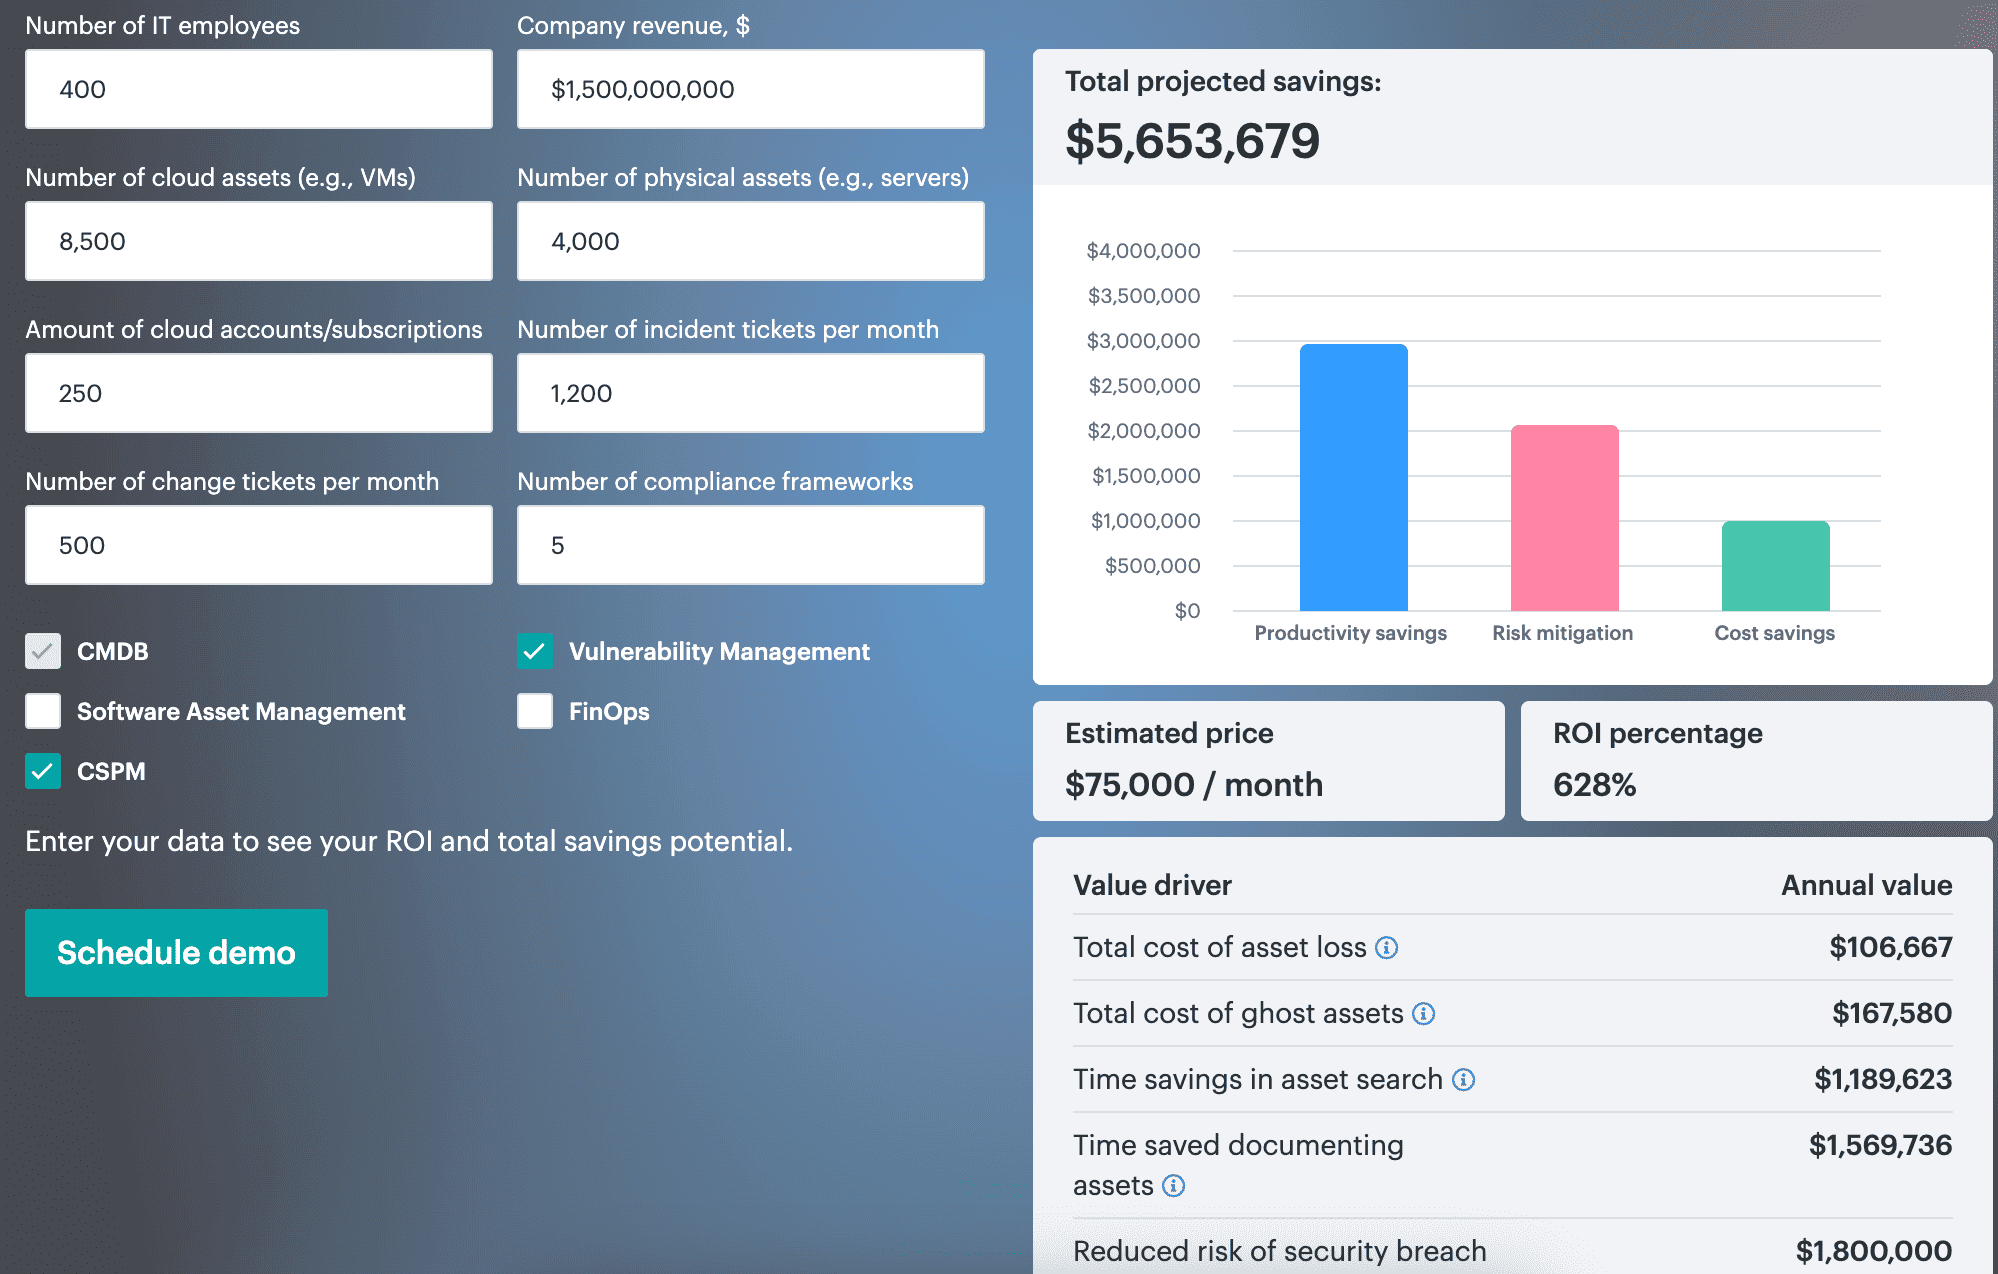Click the 'Risk mitigation' chart label
This screenshot has width=1998, height=1274.
[1563, 633]
